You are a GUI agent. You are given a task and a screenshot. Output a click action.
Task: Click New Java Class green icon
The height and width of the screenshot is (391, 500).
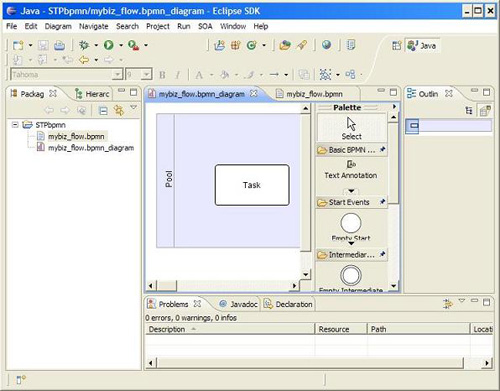click(x=251, y=45)
